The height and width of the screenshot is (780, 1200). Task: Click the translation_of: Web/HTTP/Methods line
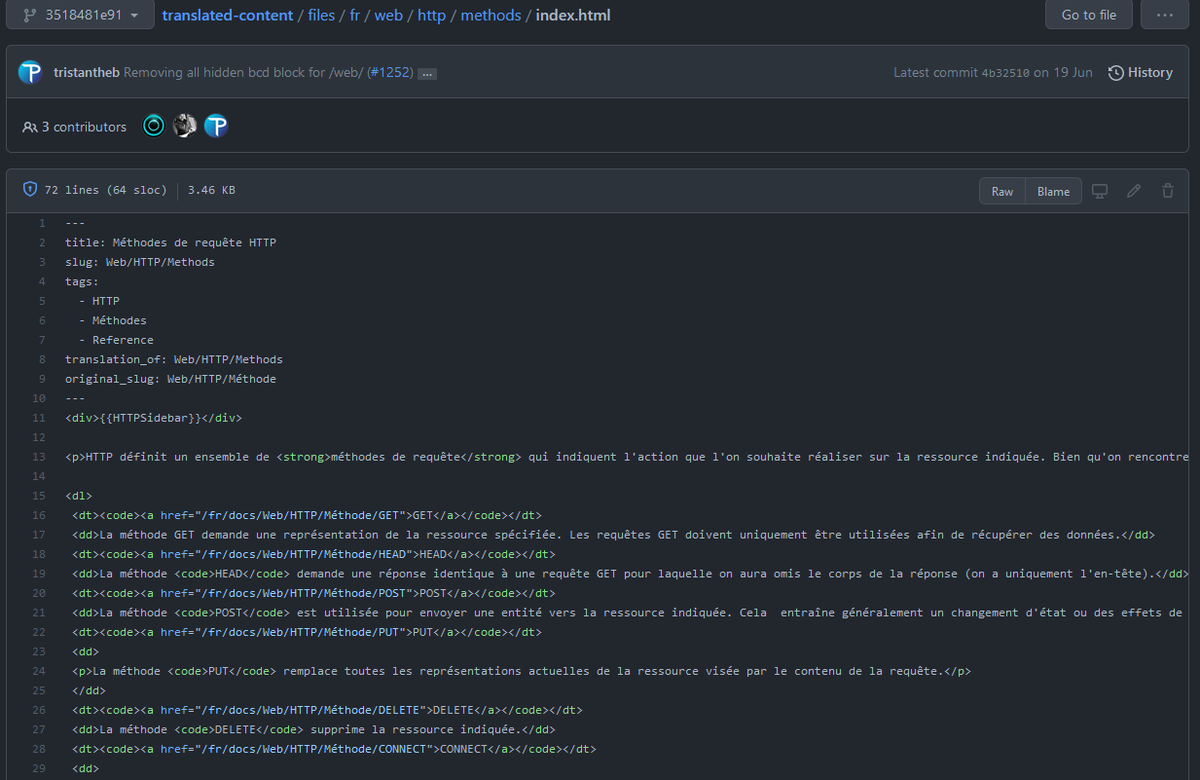tap(174, 359)
